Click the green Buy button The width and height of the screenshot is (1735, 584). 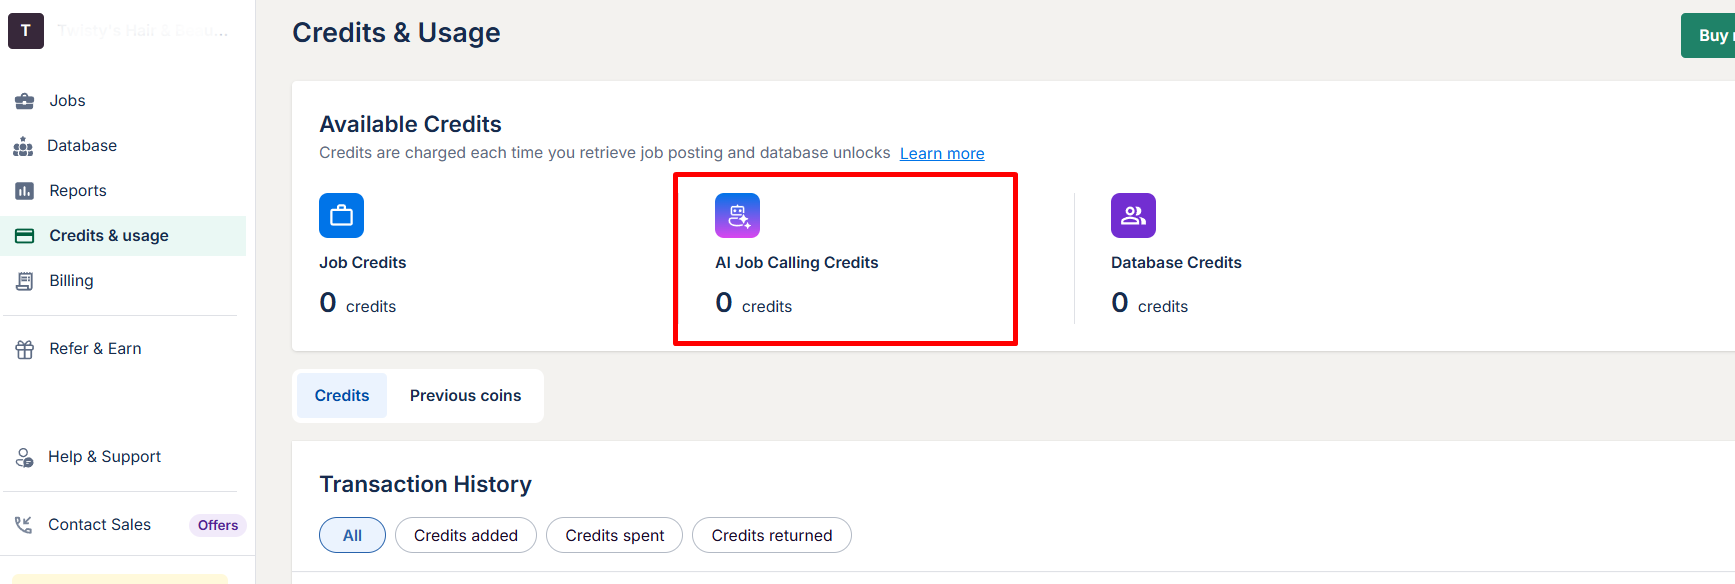point(1708,35)
